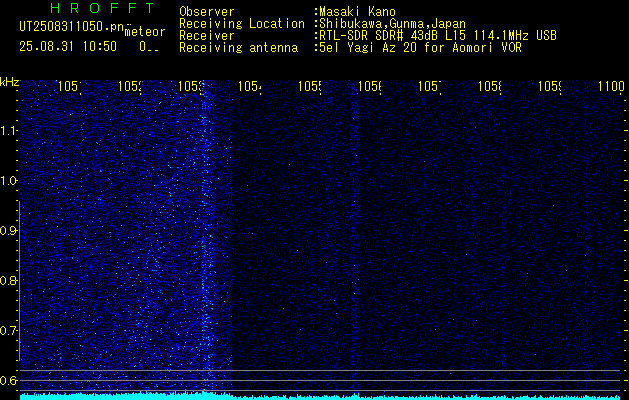
Task: Click the kHz axis unit label
Action: (x=9, y=83)
